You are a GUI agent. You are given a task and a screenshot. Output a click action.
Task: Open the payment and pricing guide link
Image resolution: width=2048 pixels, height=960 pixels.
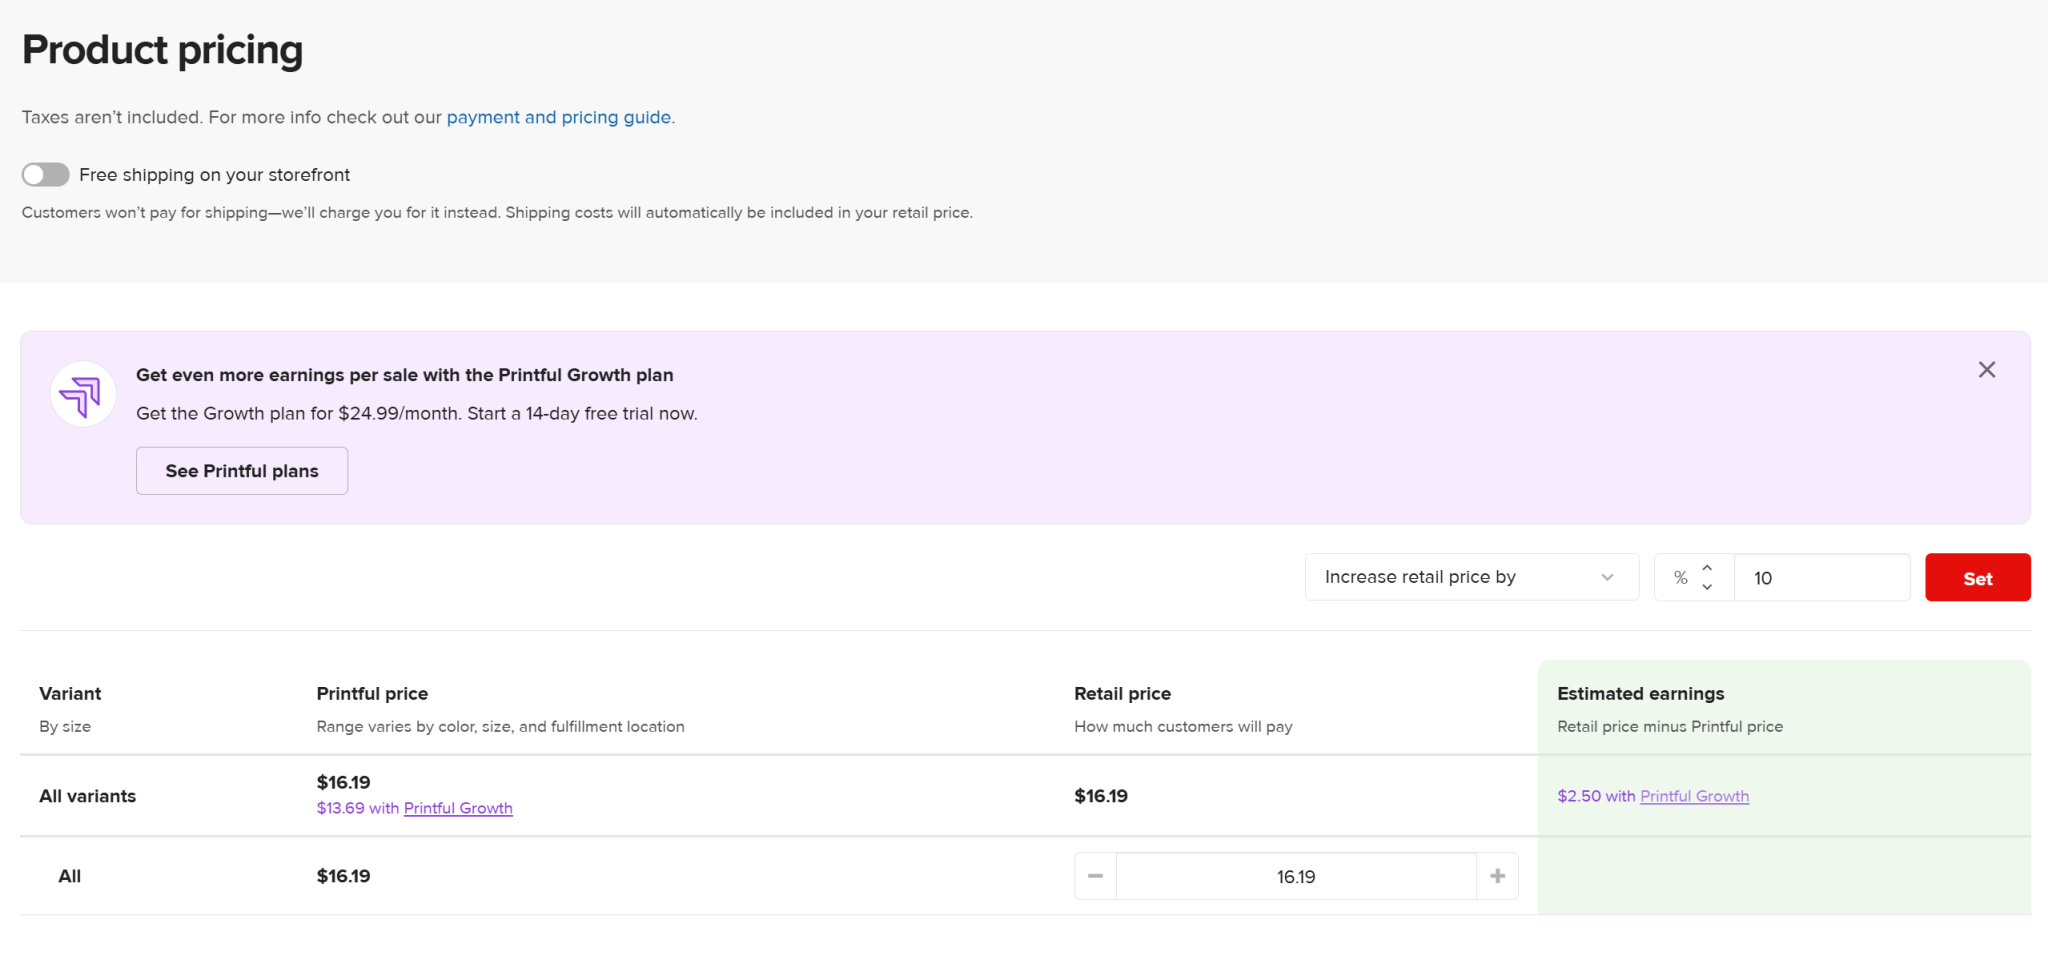558,117
